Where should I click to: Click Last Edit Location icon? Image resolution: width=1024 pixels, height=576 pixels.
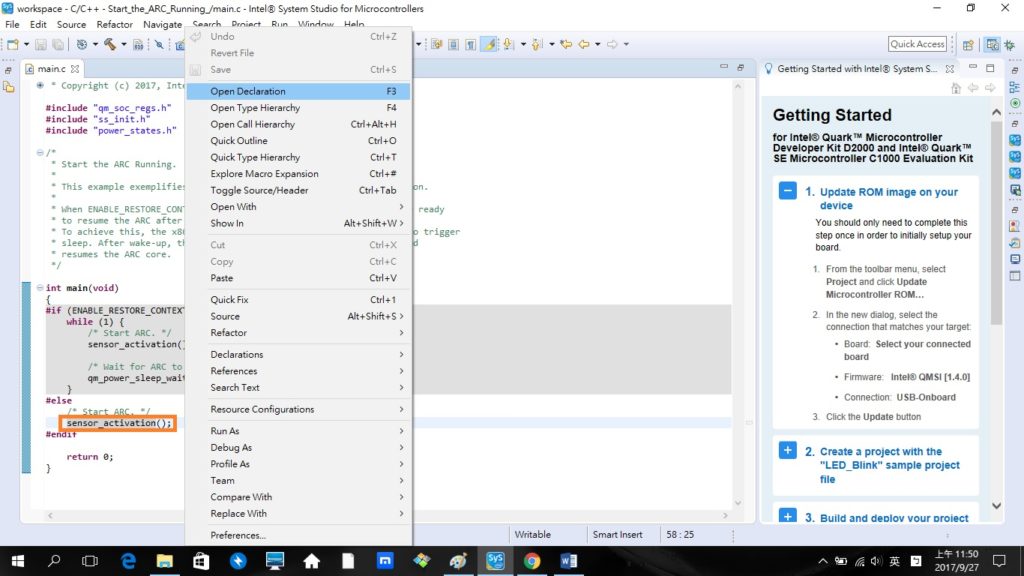(x=566, y=44)
